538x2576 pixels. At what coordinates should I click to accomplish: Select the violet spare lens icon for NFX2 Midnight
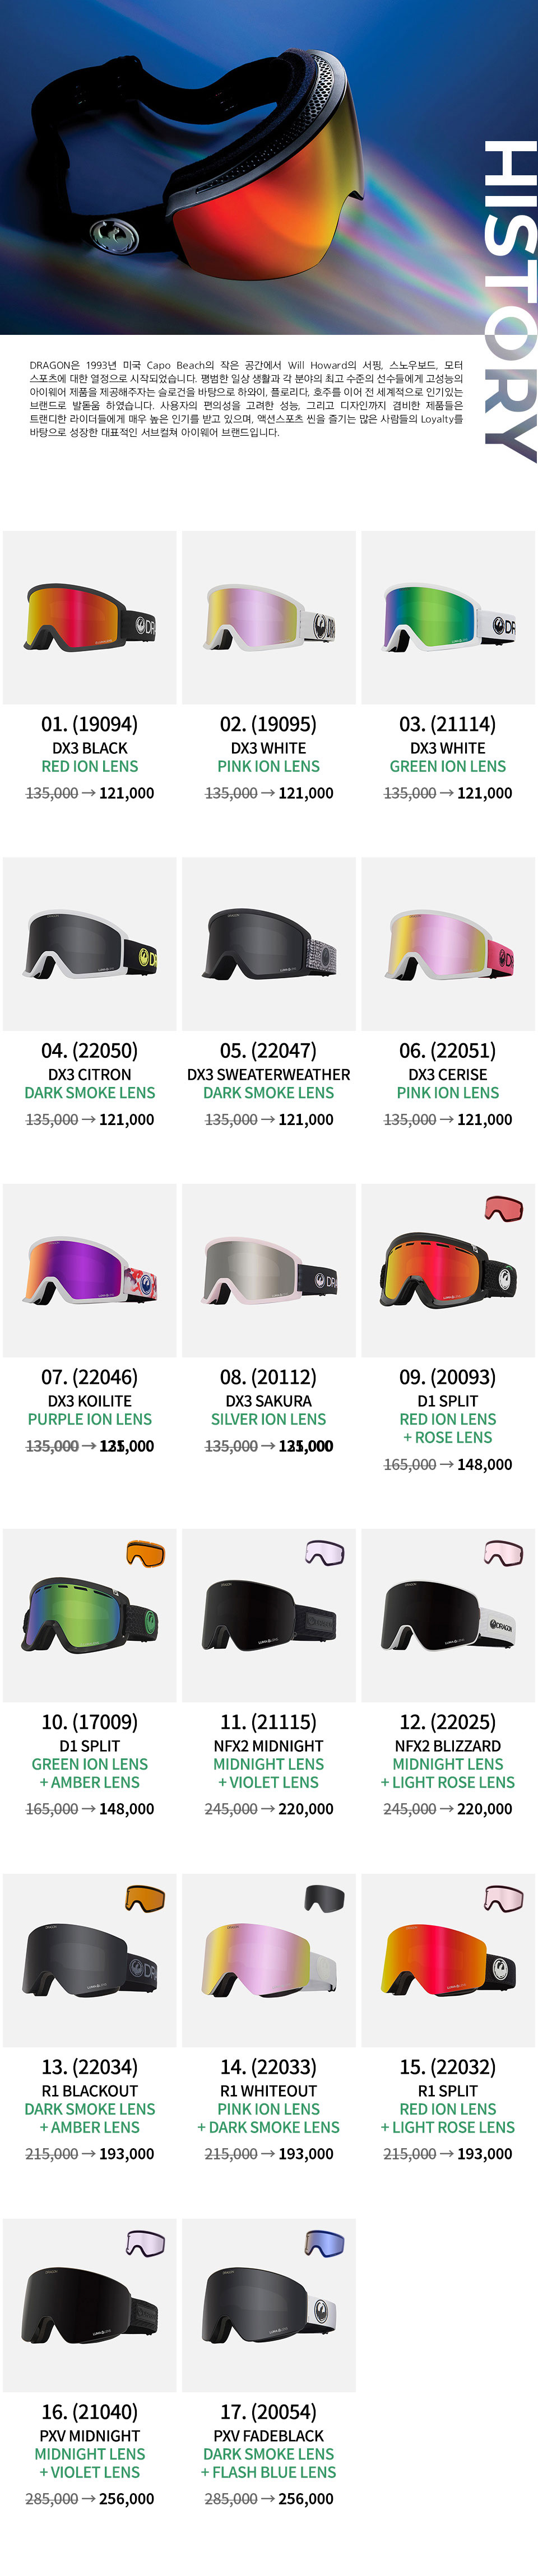pos(324,1553)
